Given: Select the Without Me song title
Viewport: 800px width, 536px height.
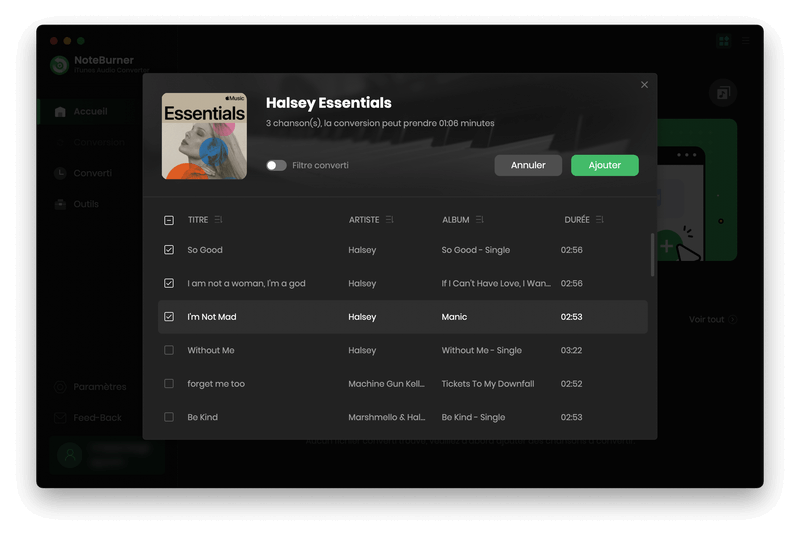Looking at the screenshot, I should [x=211, y=350].
